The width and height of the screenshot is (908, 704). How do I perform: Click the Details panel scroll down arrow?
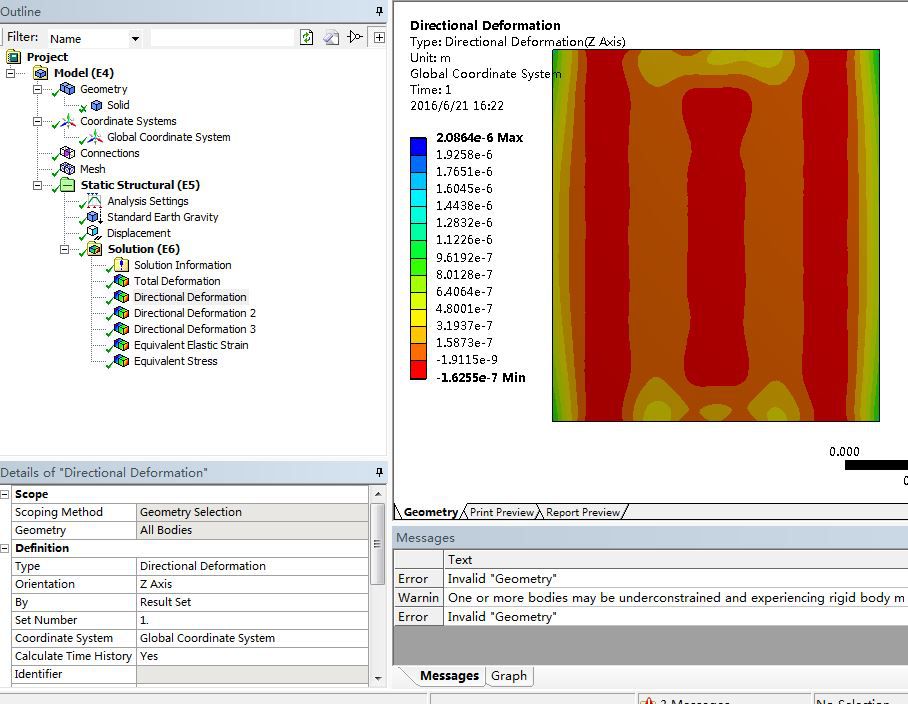378,678
